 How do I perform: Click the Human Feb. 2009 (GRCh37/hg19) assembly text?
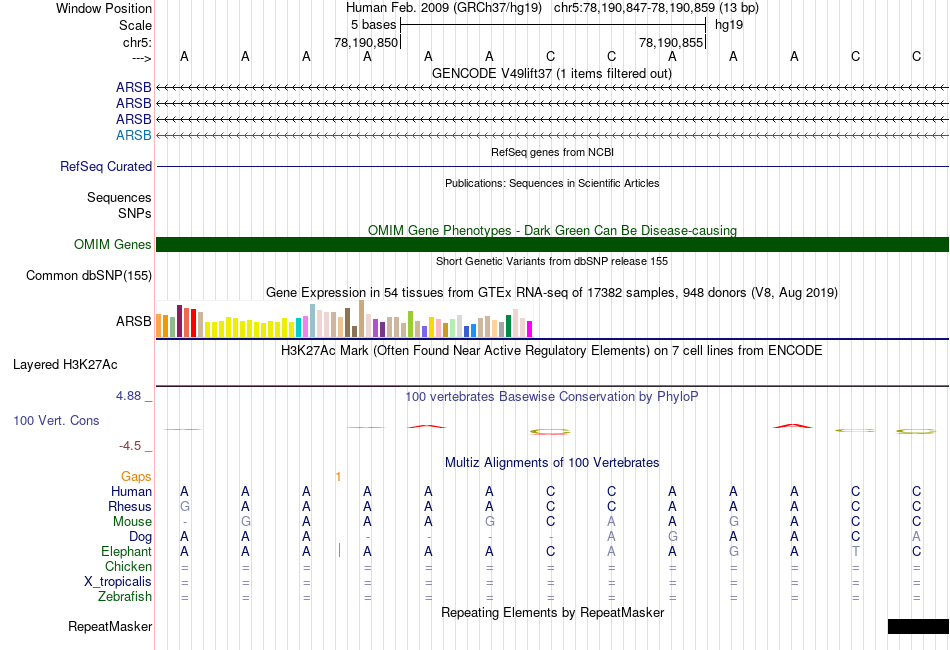[443, 8]
